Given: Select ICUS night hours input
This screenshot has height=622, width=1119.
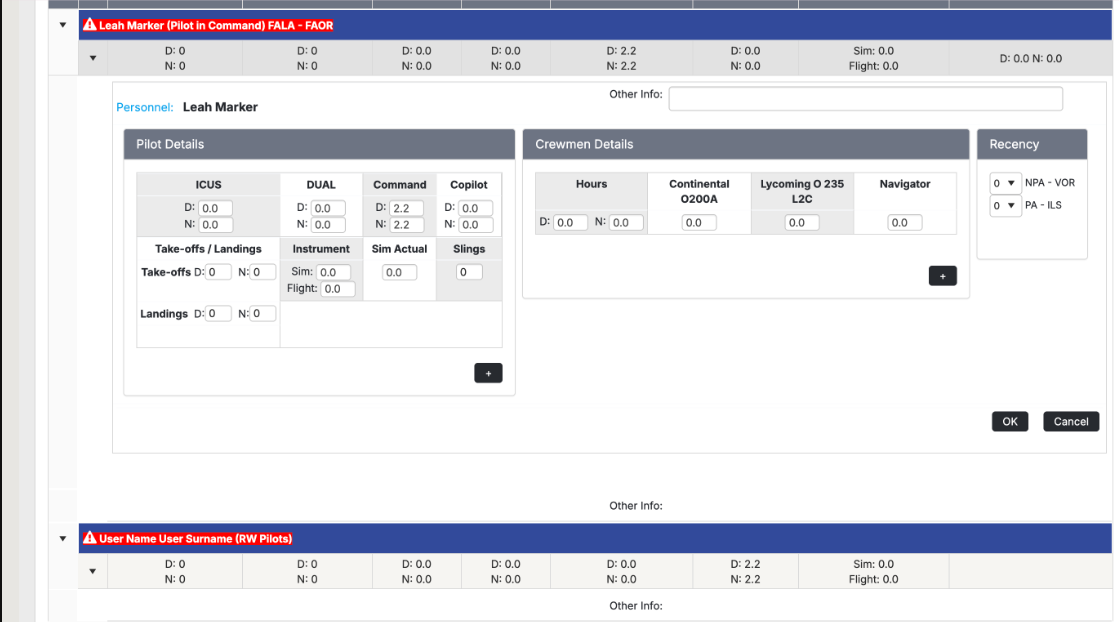Looking at the screenshot, I should [215, 225].
